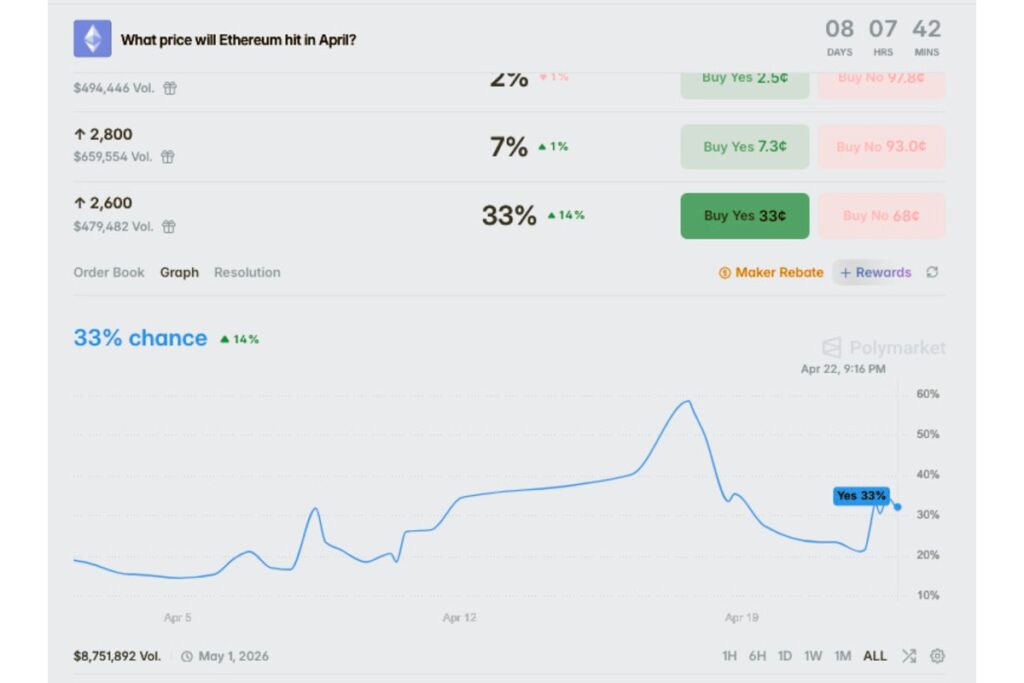Click the Rewards button

876,272
